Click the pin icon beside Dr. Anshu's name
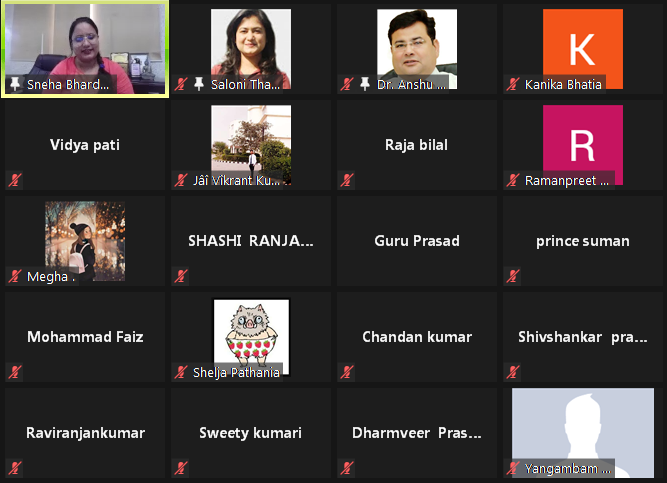This screenshot has width=667, height=483. [x=365, y=84]
